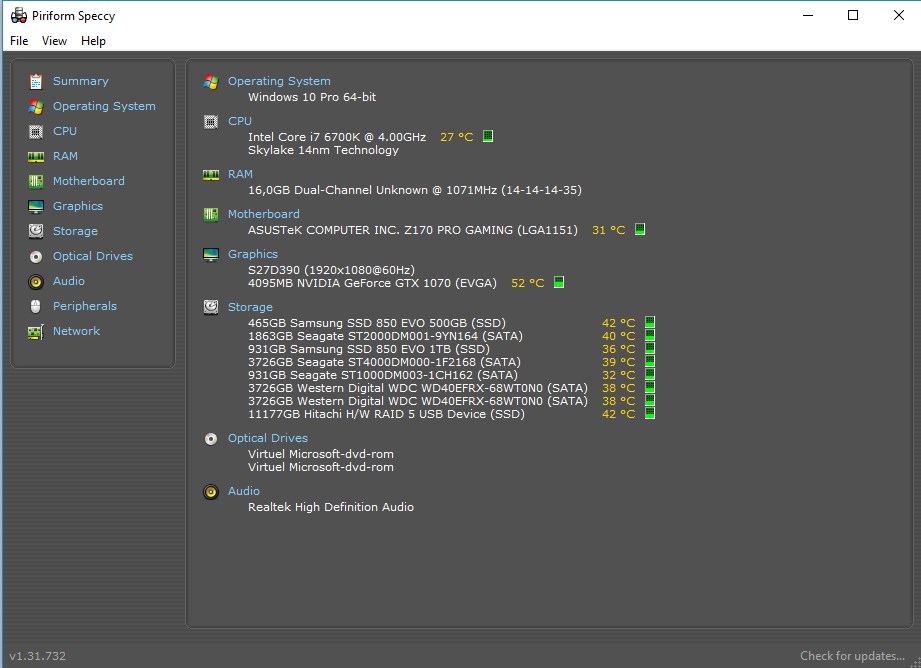Click the Summary clipboard icon in sidebar
Image resolution: width=921 pixels, height=668 pixels.
coord(36,82)
